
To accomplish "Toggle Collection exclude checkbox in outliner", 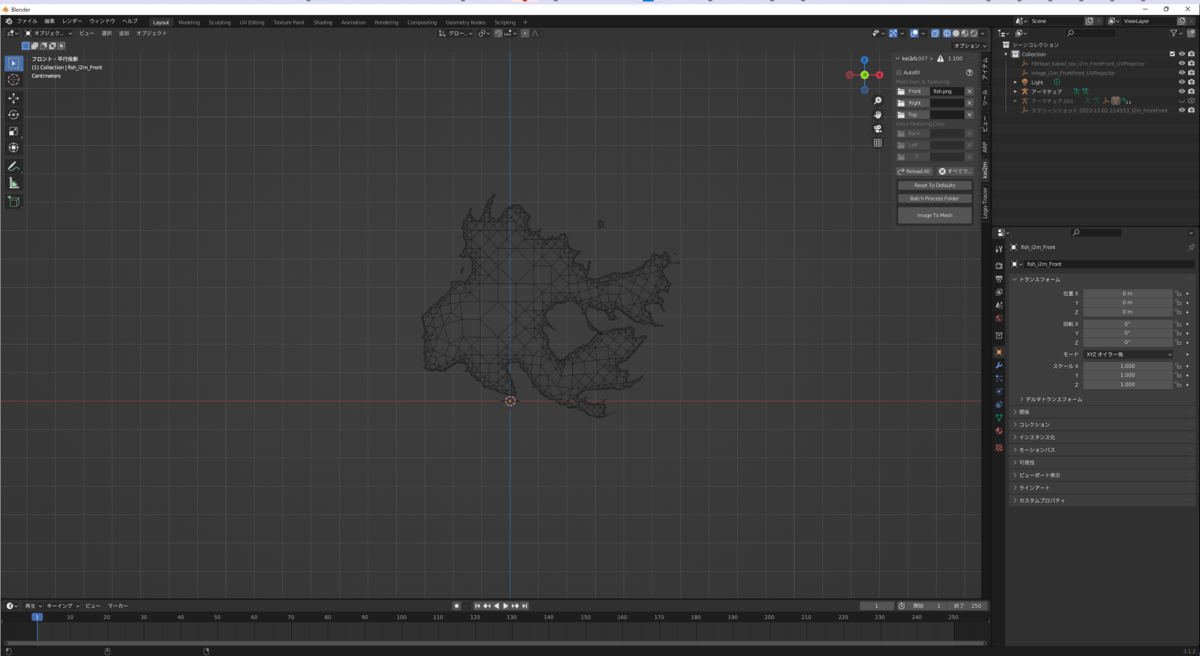I will point(1173,54).
